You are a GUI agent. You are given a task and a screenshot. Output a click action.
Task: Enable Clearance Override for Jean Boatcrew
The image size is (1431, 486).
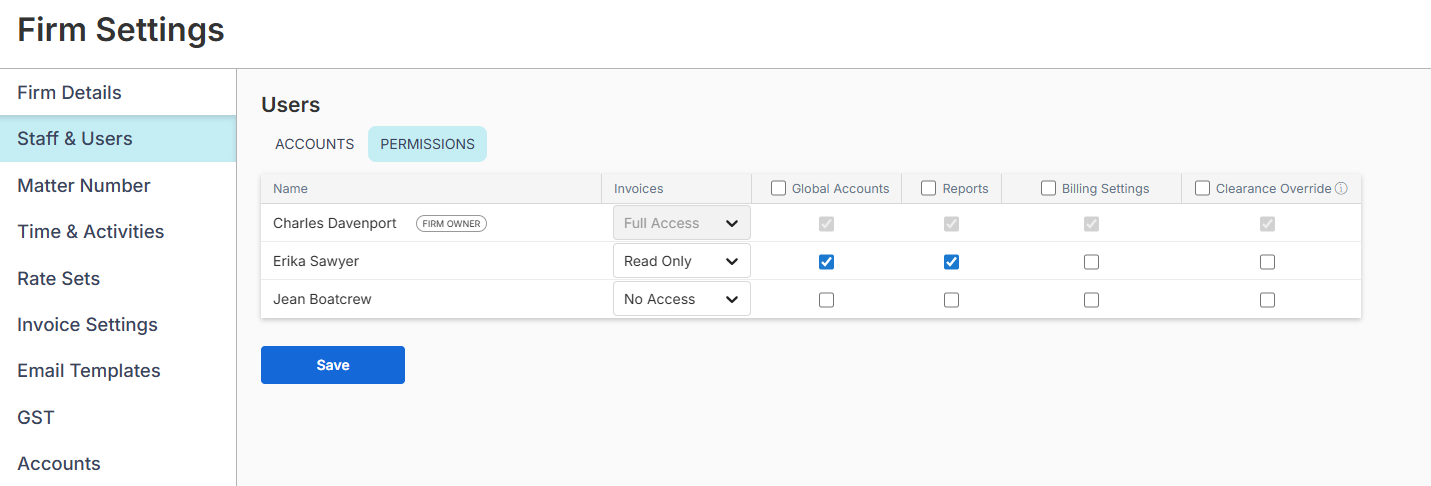coord(1267,300)
